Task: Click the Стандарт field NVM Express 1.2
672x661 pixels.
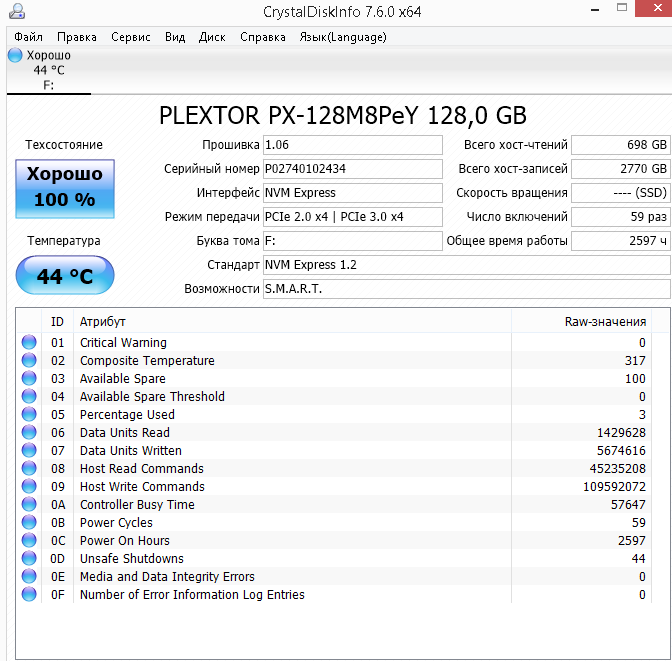Action: (467, 265)
